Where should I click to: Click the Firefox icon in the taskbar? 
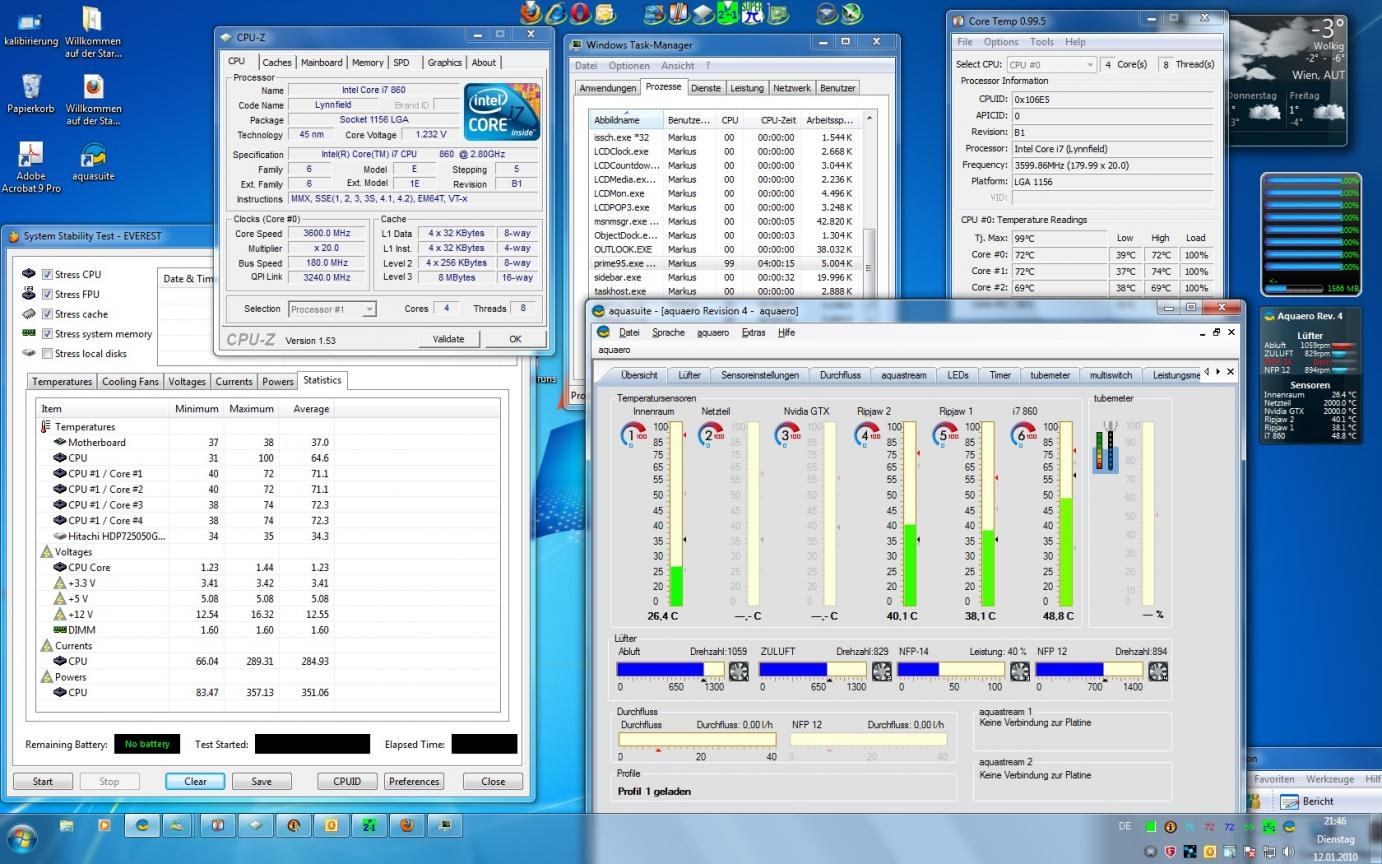pos(407,825)
